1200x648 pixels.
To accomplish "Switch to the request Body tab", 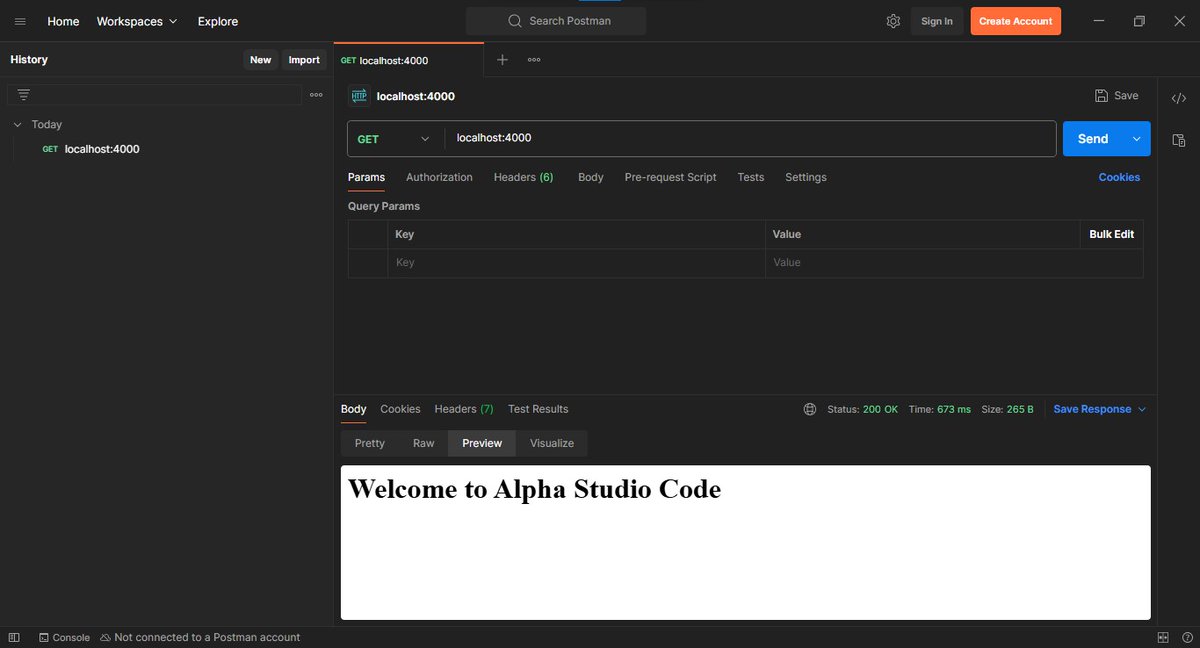I will [591, 177].
